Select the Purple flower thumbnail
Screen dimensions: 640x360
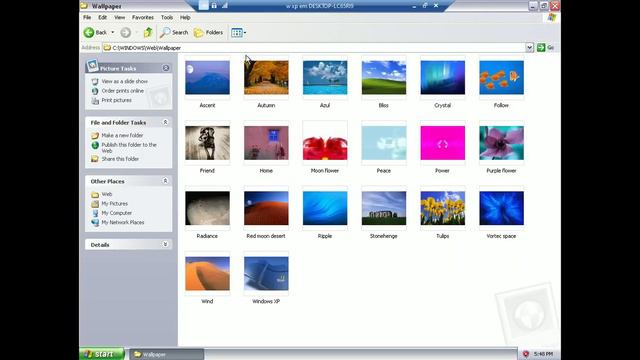(x=501, y=143)
